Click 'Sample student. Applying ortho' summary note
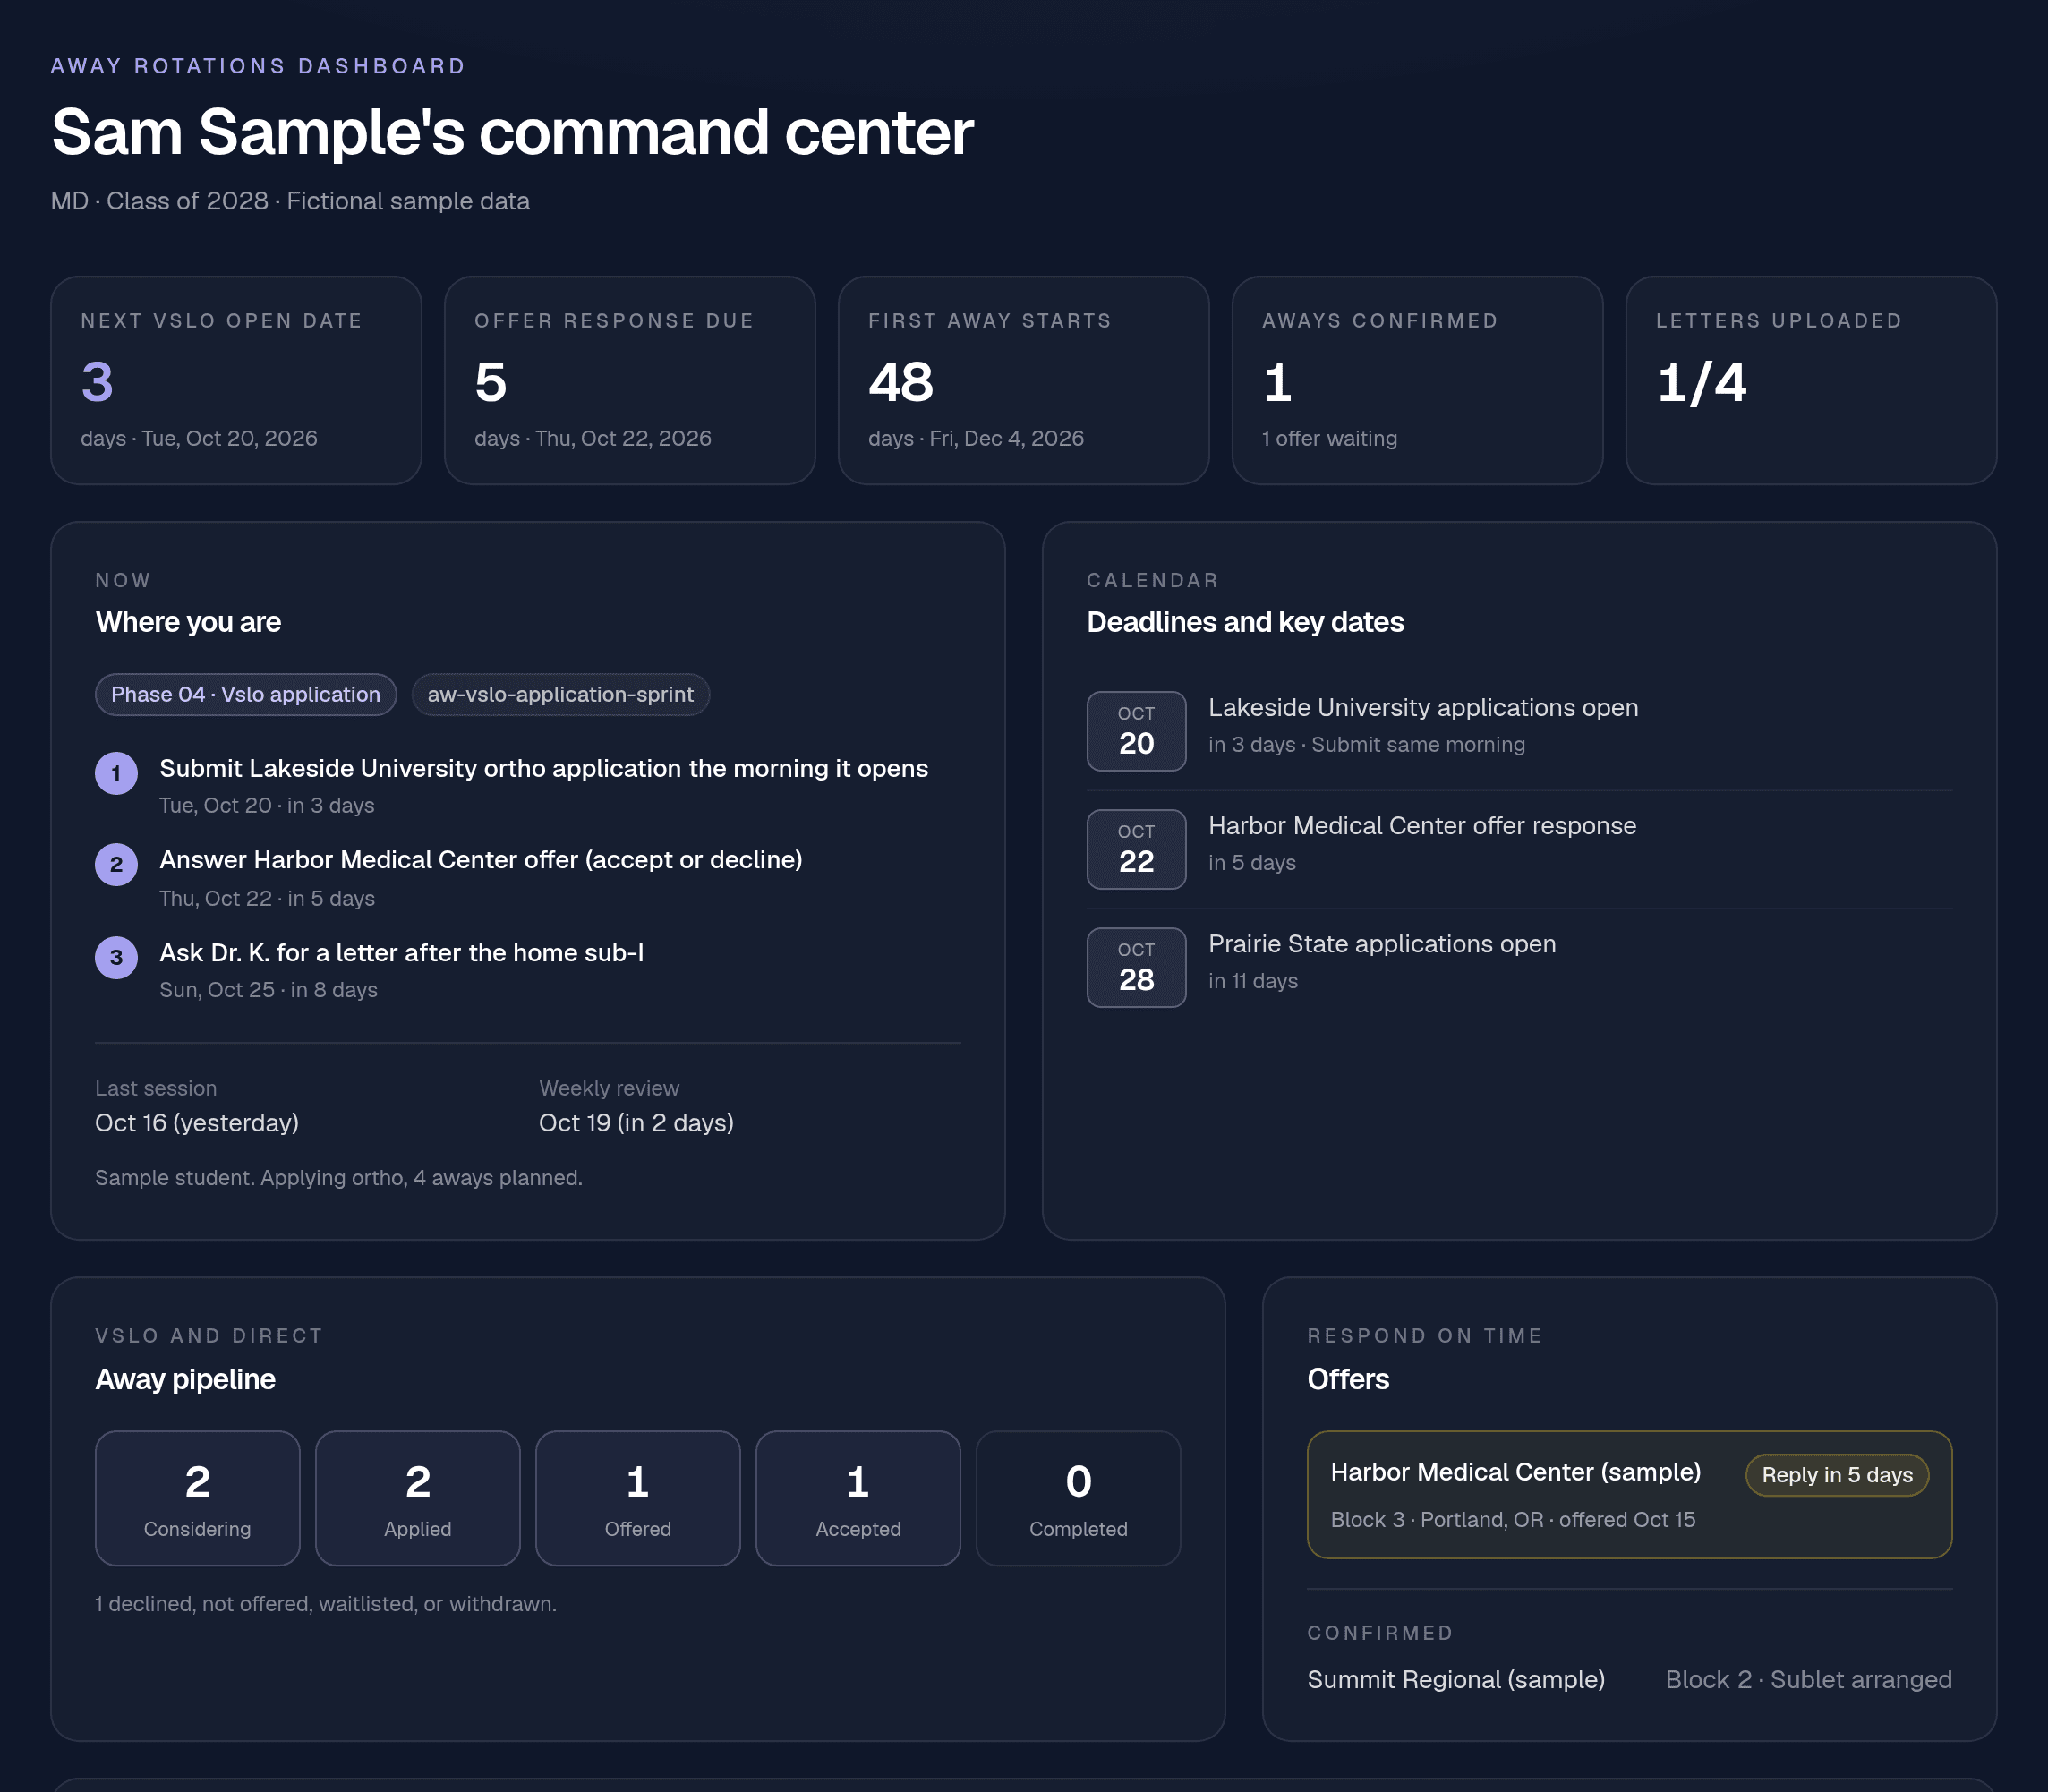Viewport: 2048px width, 1792px height. [x=339, y=1178]
